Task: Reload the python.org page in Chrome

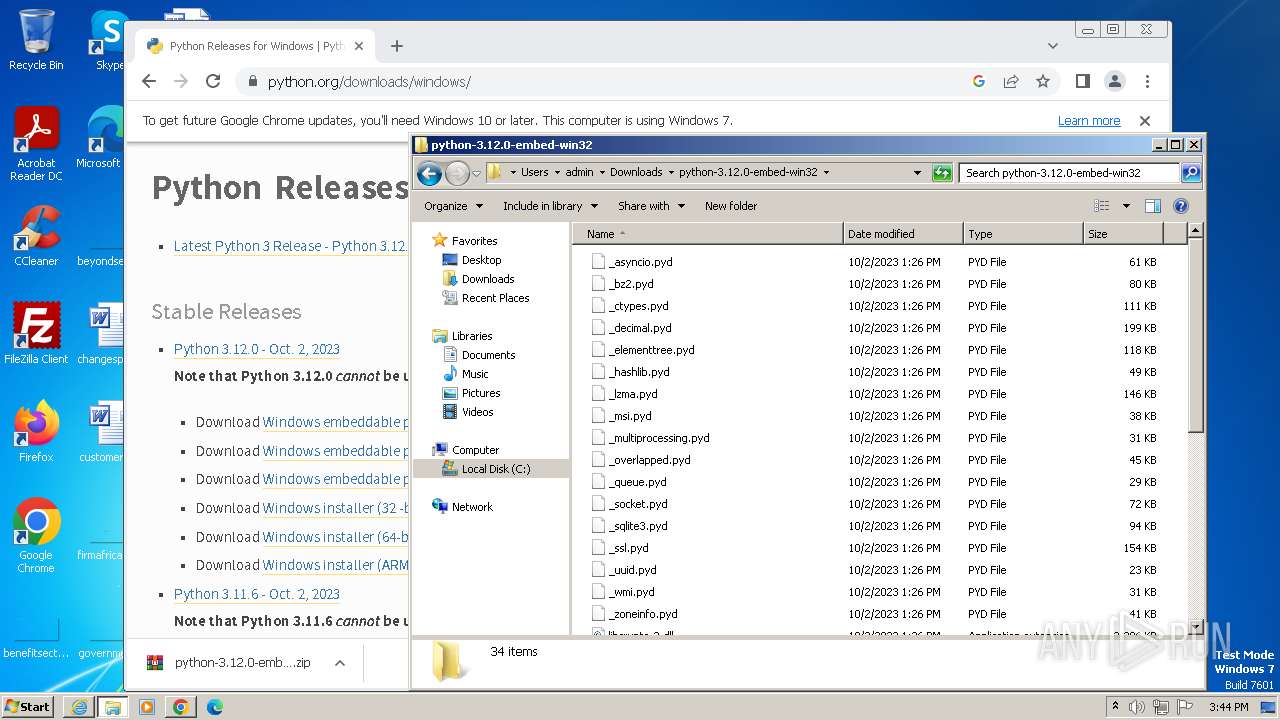Action: [x=213, y=82]
